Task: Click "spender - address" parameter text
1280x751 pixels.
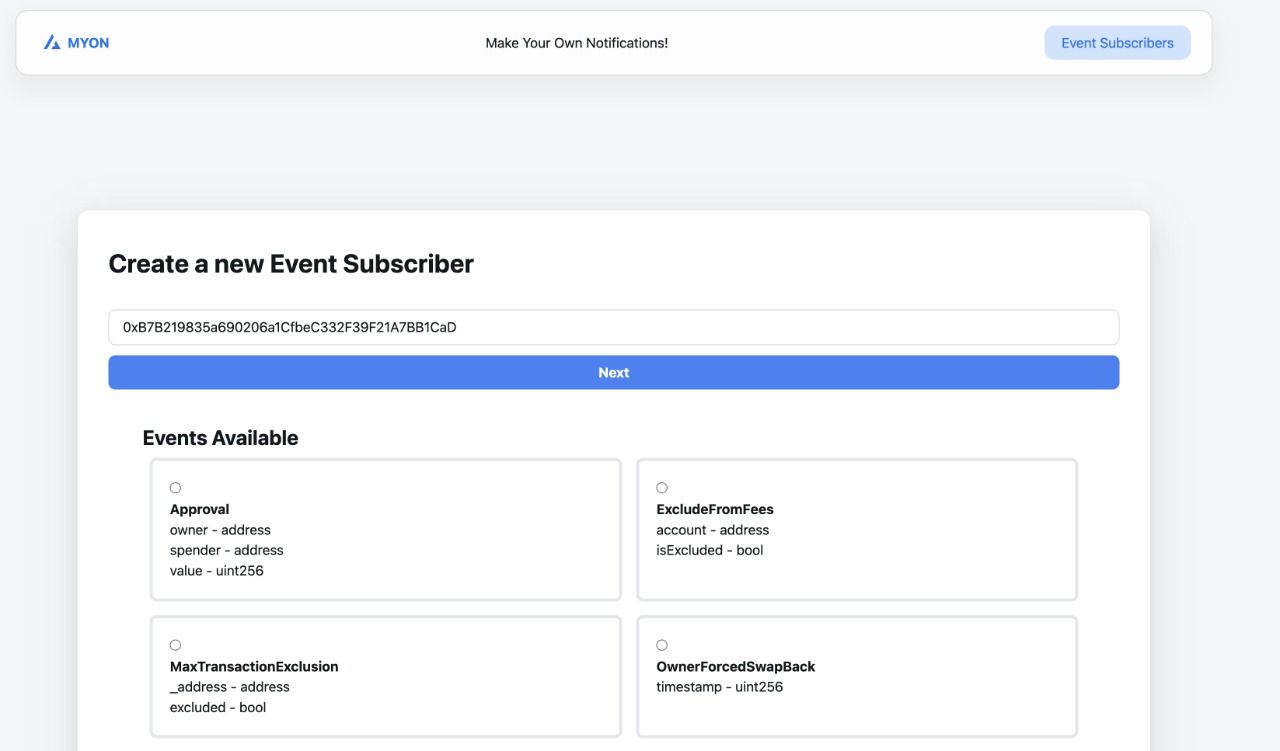Action: coord(226,550)
